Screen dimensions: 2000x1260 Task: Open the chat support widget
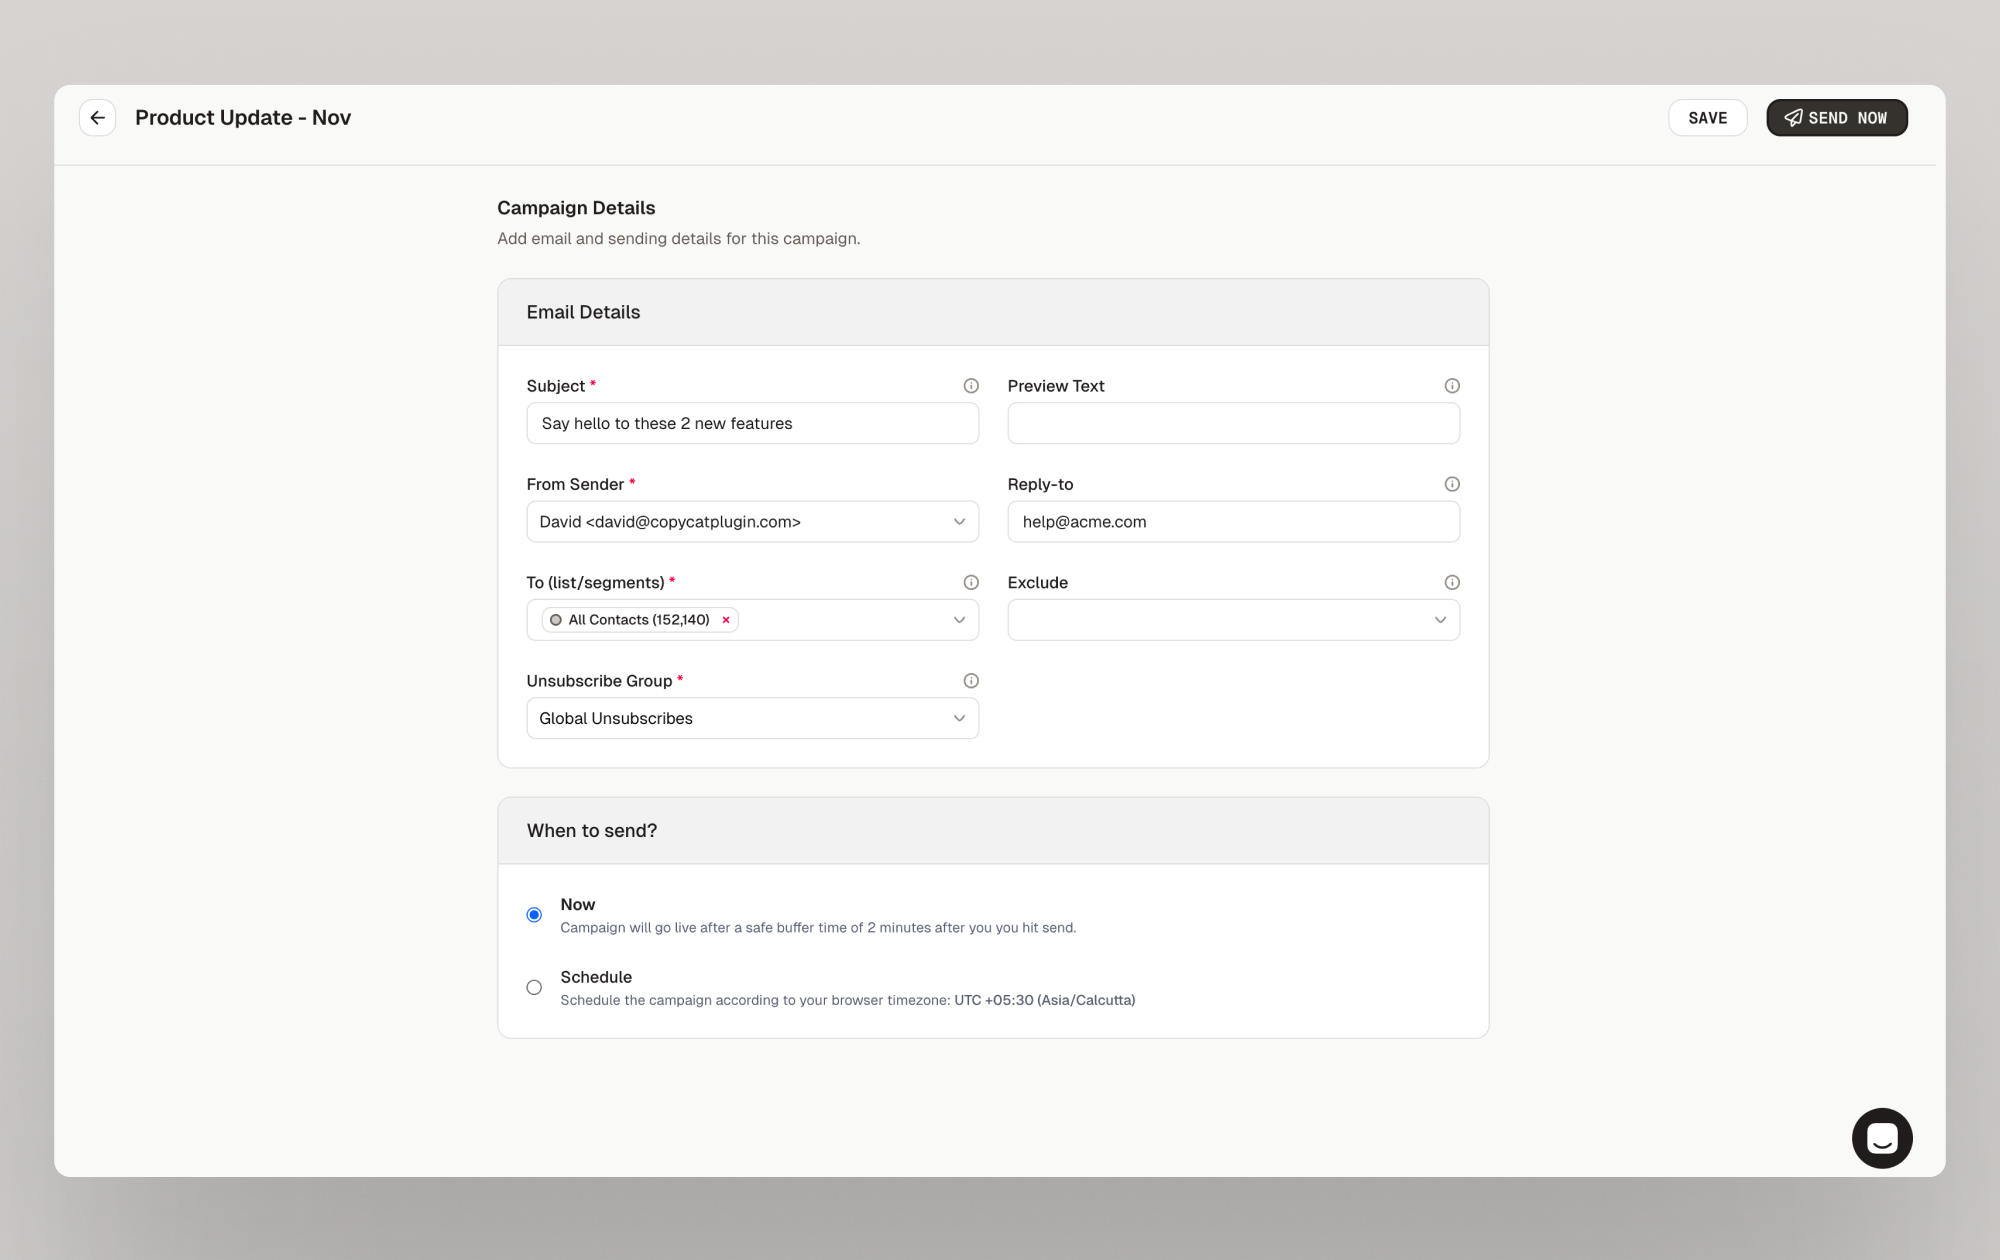1881,1138
